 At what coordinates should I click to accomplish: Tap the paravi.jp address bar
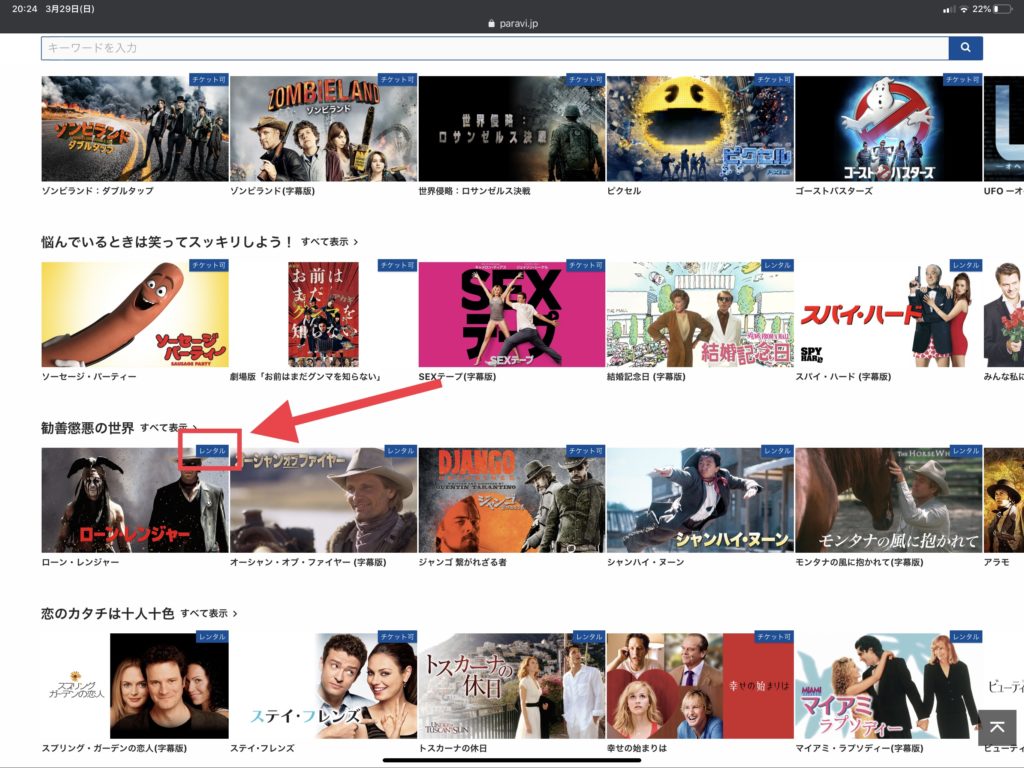tap(513, 24)
